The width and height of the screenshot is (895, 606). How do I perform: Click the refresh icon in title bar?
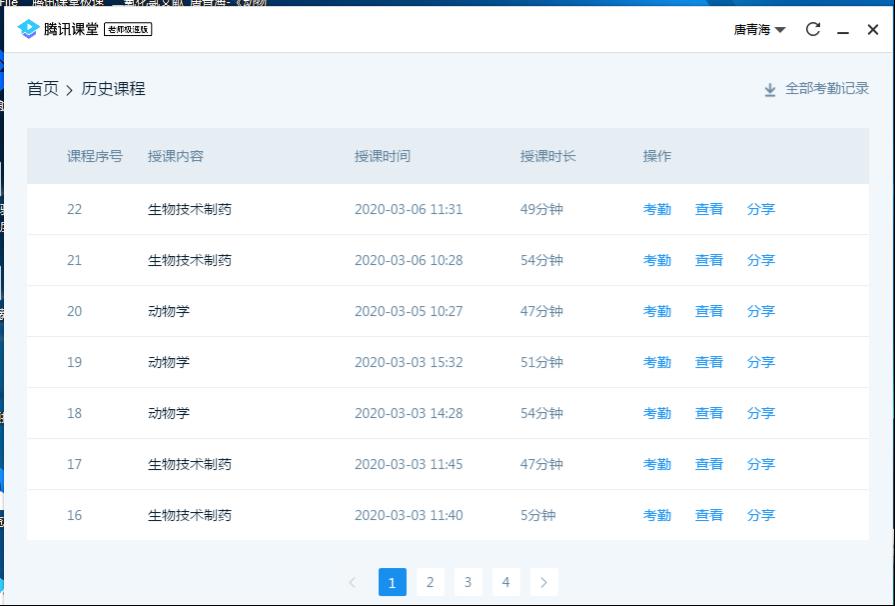813,30
